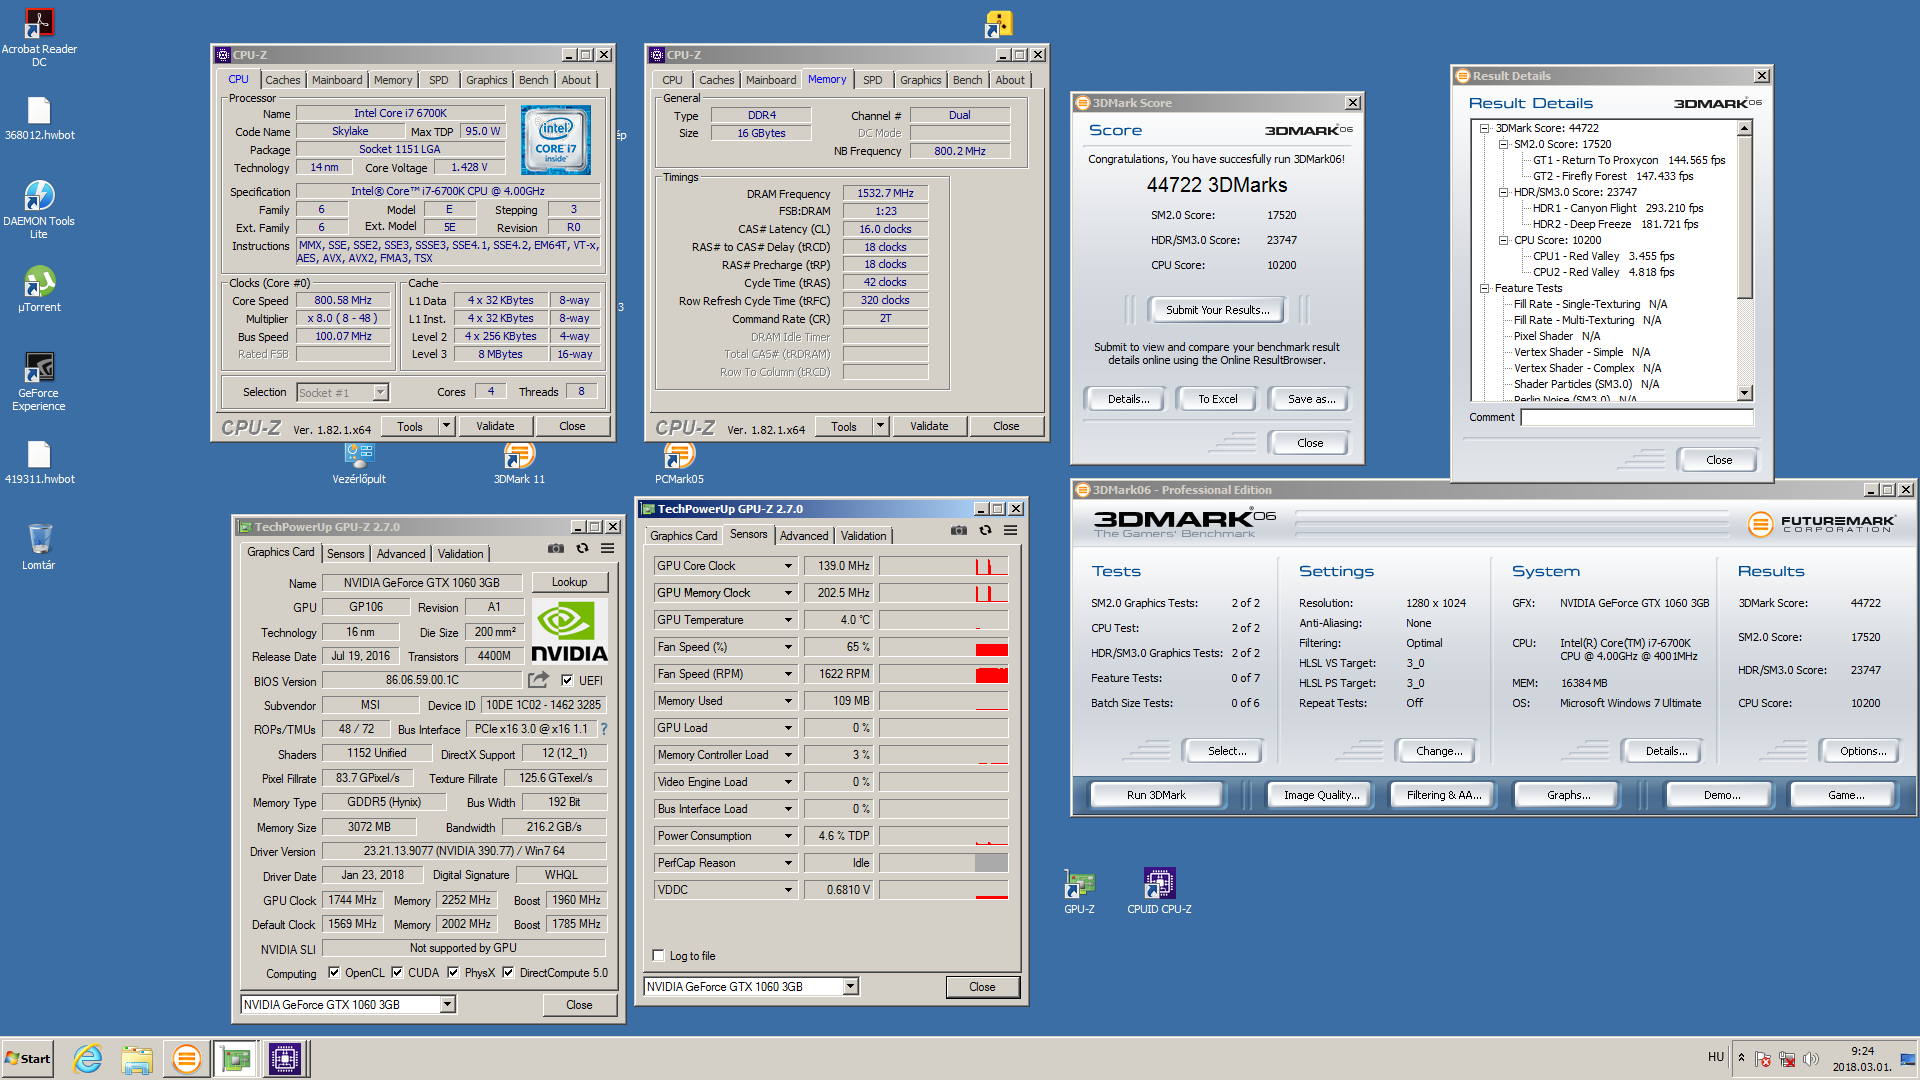This screenshot has height=1080, width=1920.
Task: Open hamburger menu in GPU-Z Graphics Card window
Action: (607, 548)
